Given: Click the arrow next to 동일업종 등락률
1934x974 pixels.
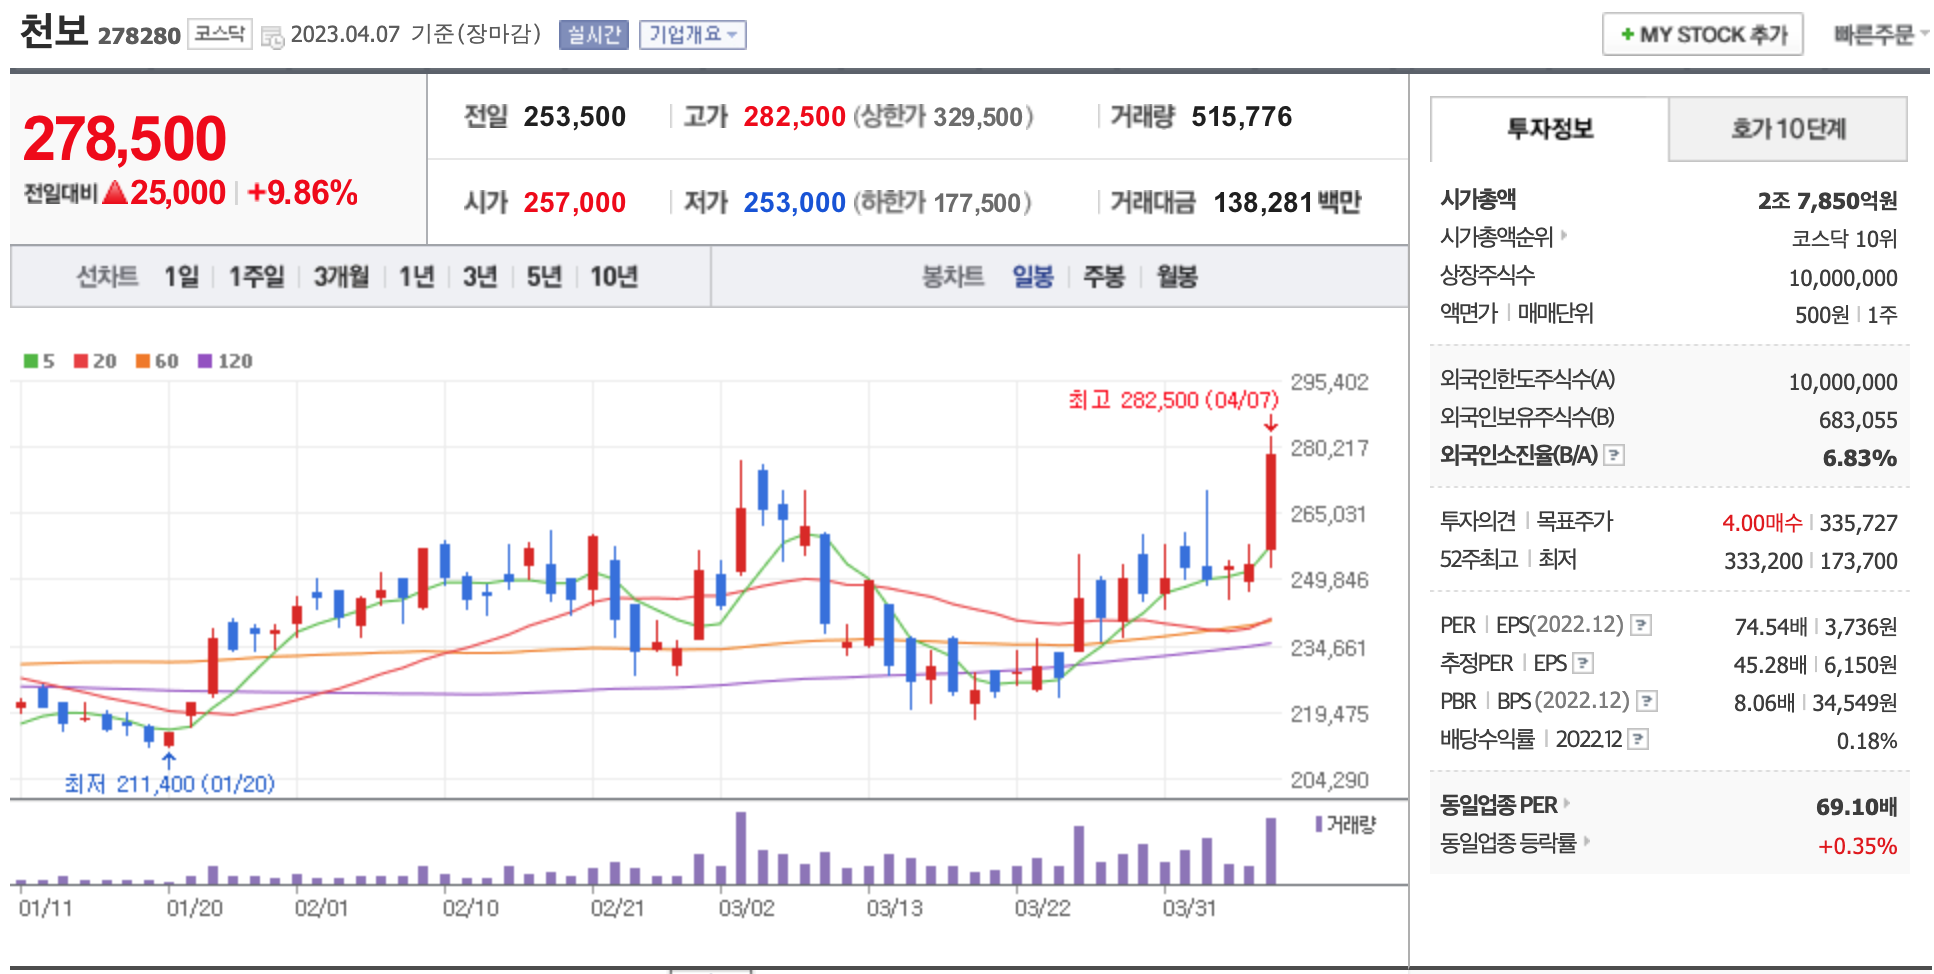Looking at the screenshot, I should (x=1586, y=842).
